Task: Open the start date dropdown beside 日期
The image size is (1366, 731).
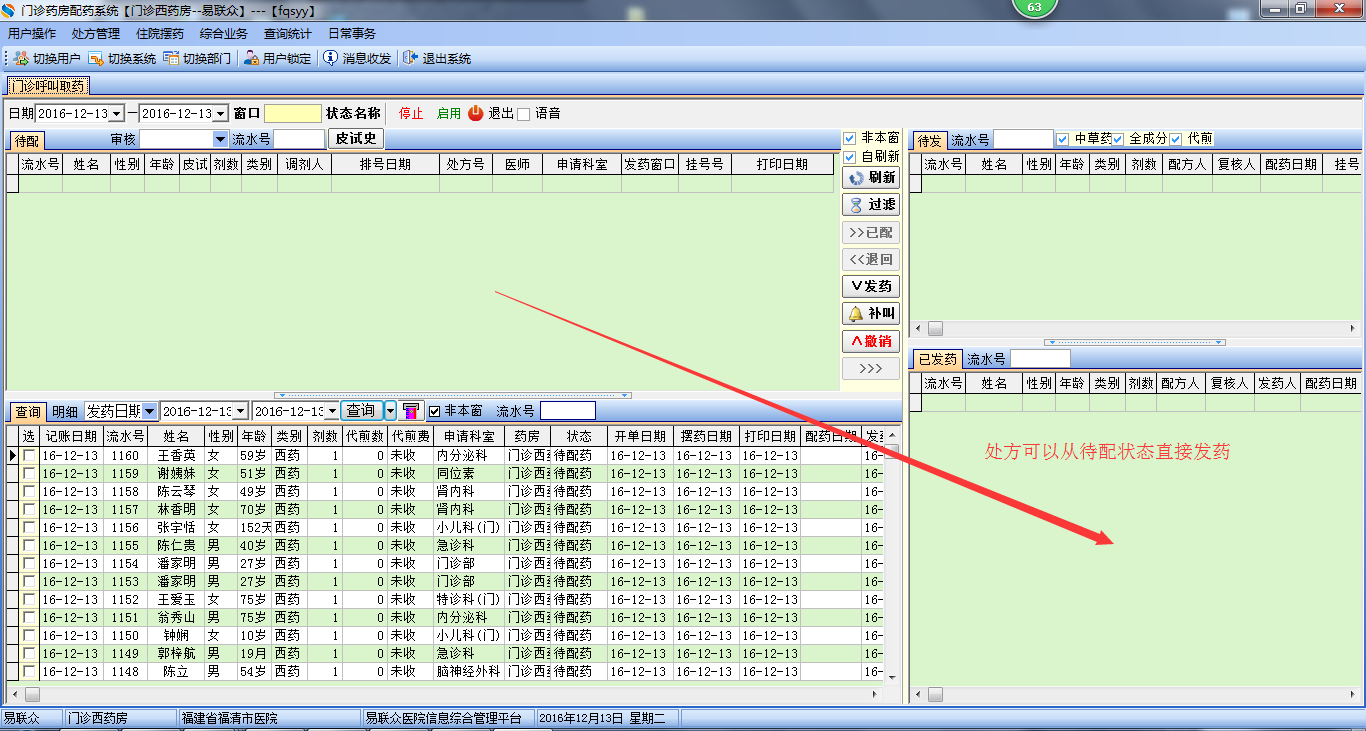Action: tap(117, 114)
